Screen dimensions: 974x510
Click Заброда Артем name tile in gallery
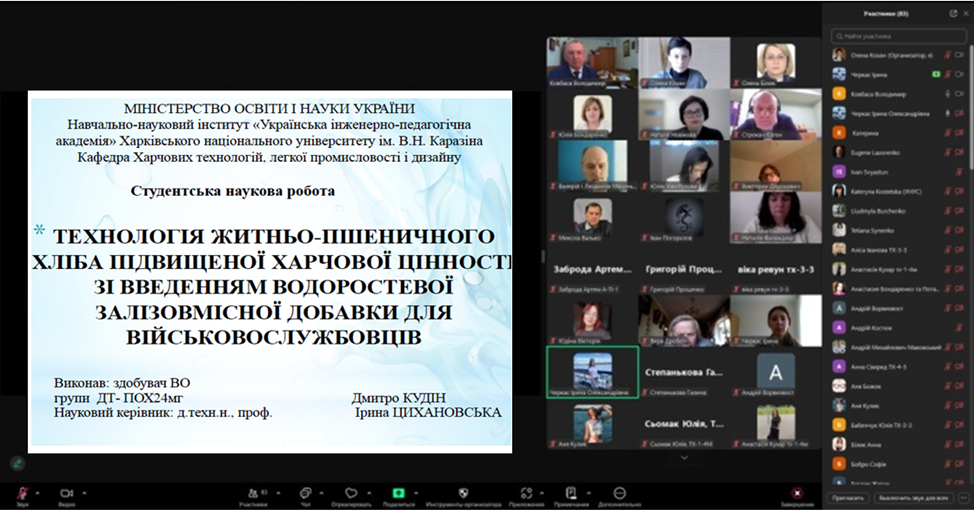[592, 269]
